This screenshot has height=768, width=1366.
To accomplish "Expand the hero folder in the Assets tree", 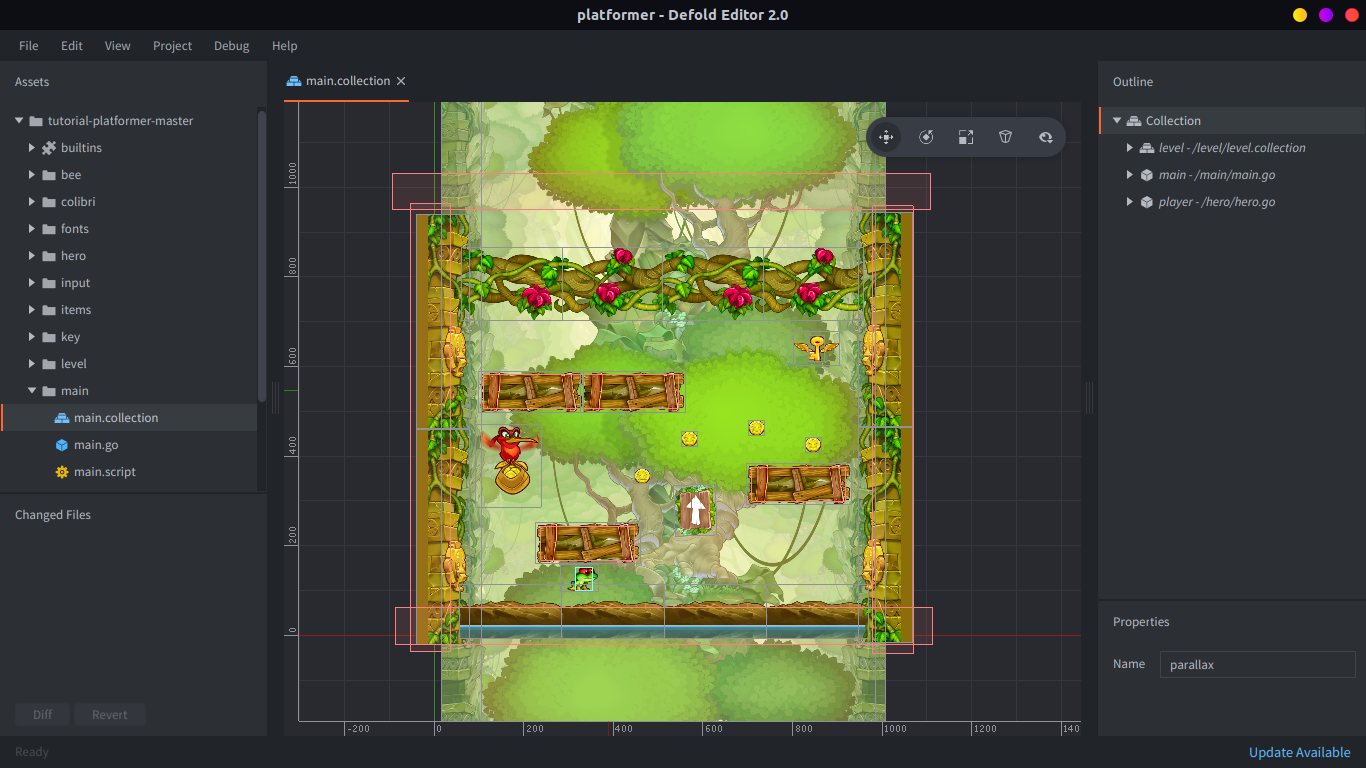I will pyautogui.click(x=30, y=255).
